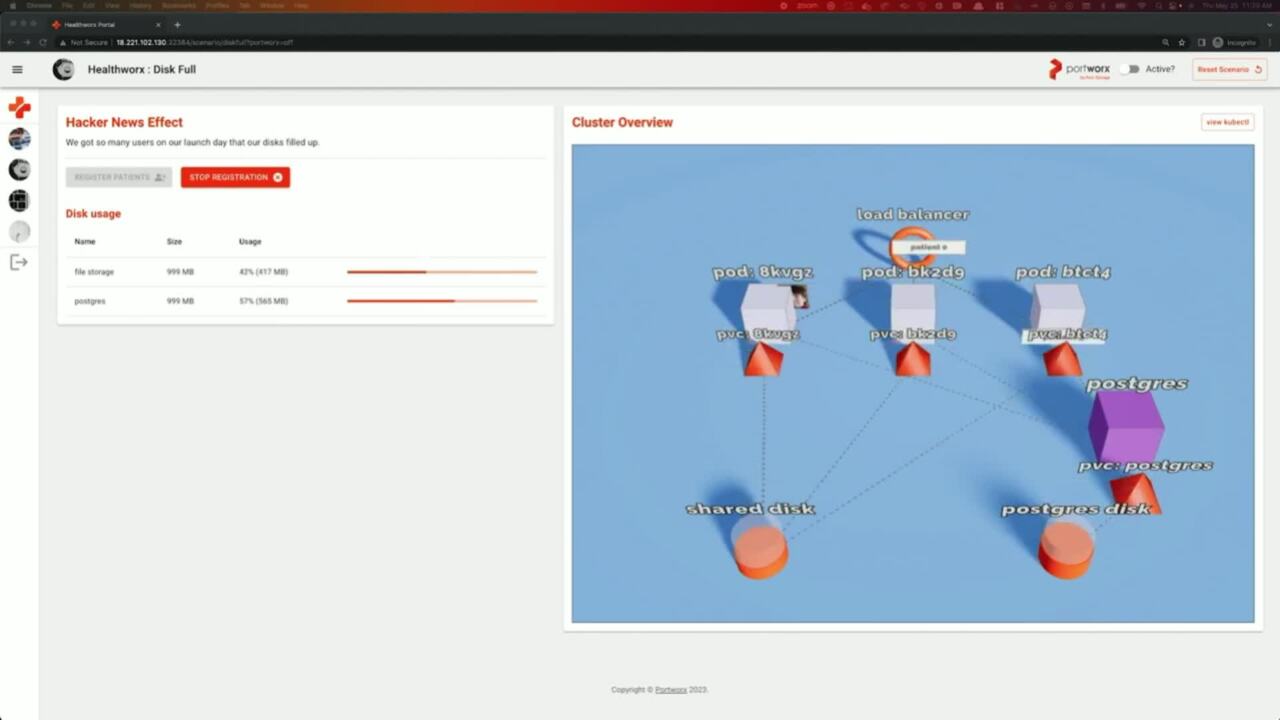Select the logout icon in sidebar
Screen dimensions: 1280x720
click(x=19, y=262)
